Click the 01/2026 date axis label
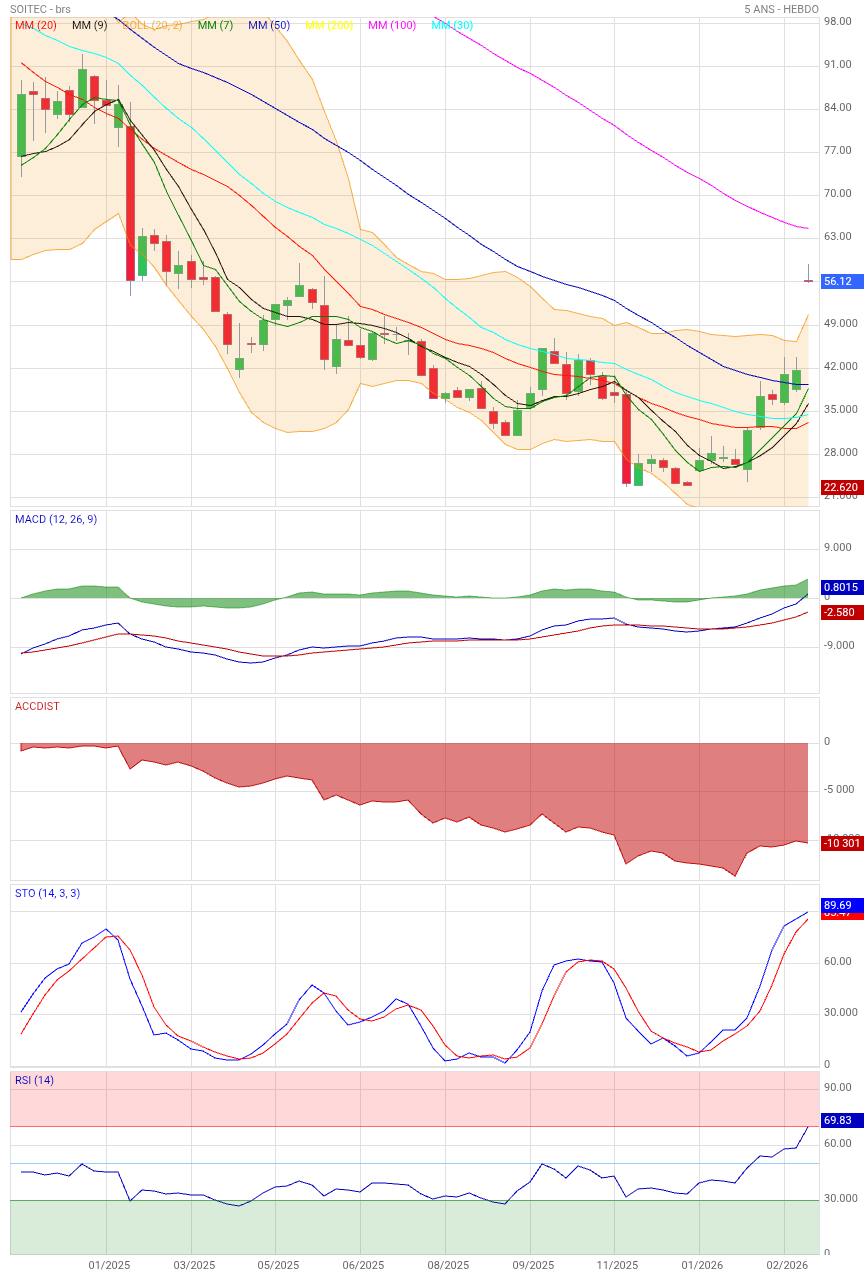The image size is (864, 1275). point(702,1265)
